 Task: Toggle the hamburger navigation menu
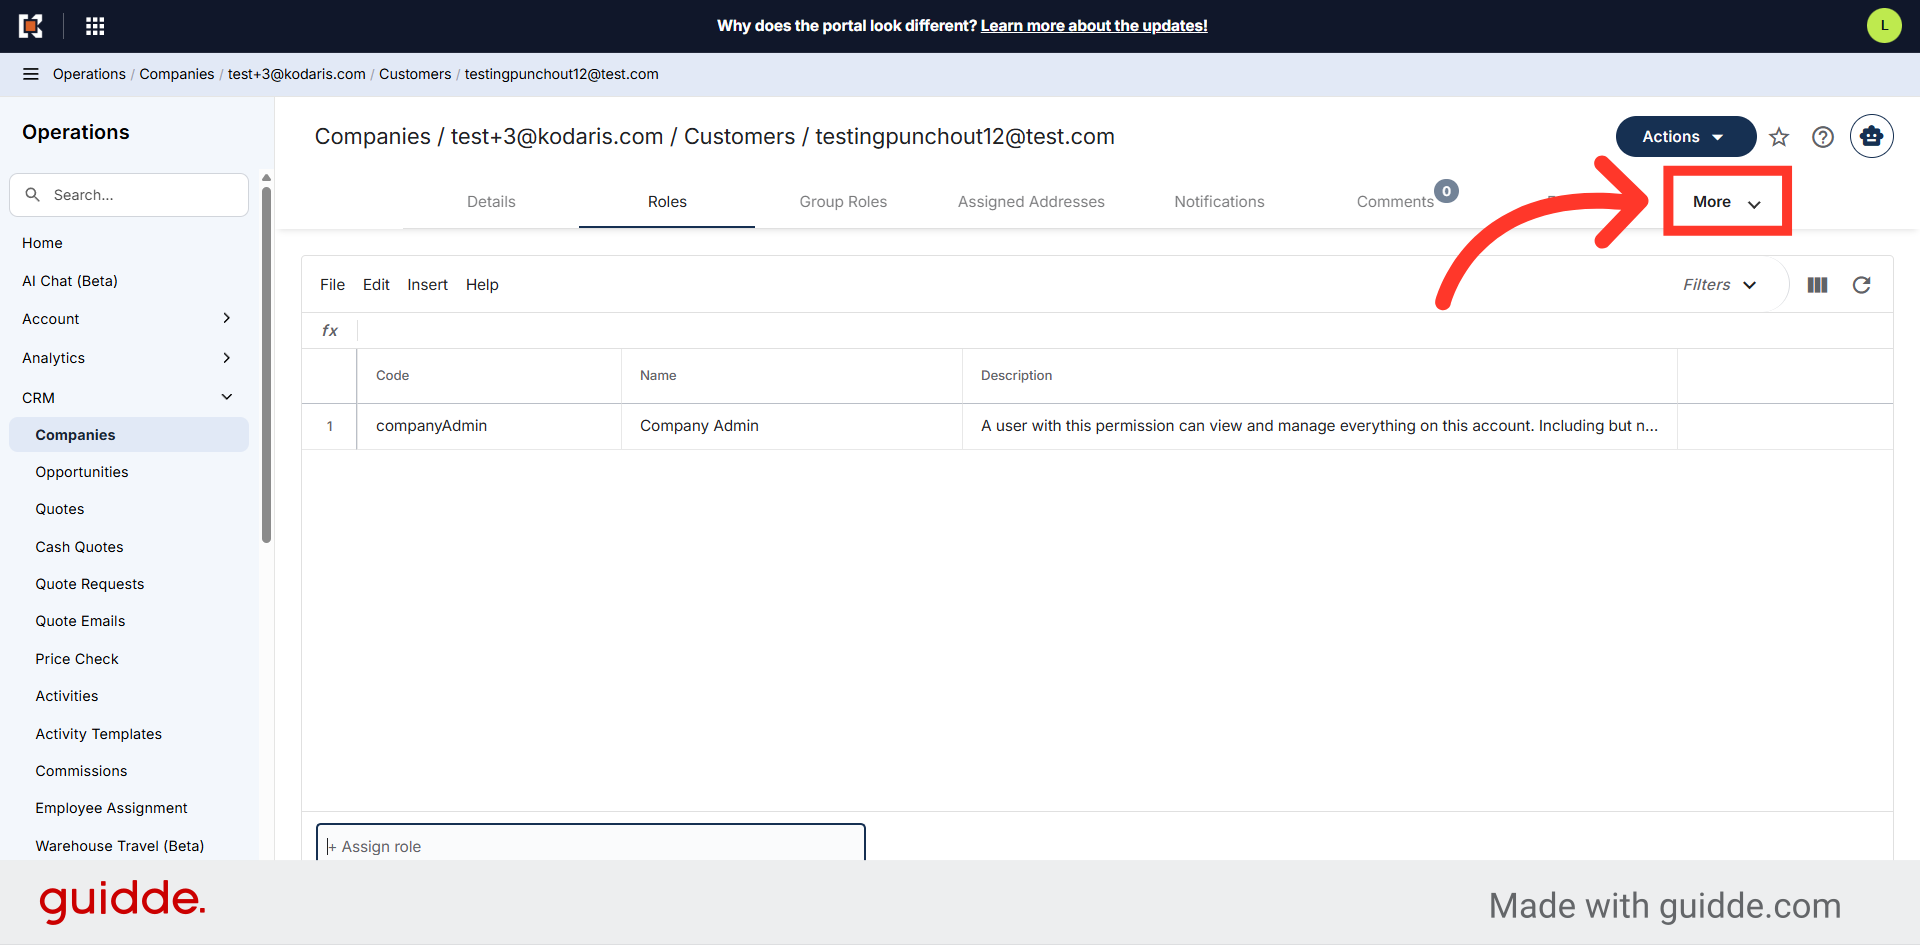[x=31, y=74]
